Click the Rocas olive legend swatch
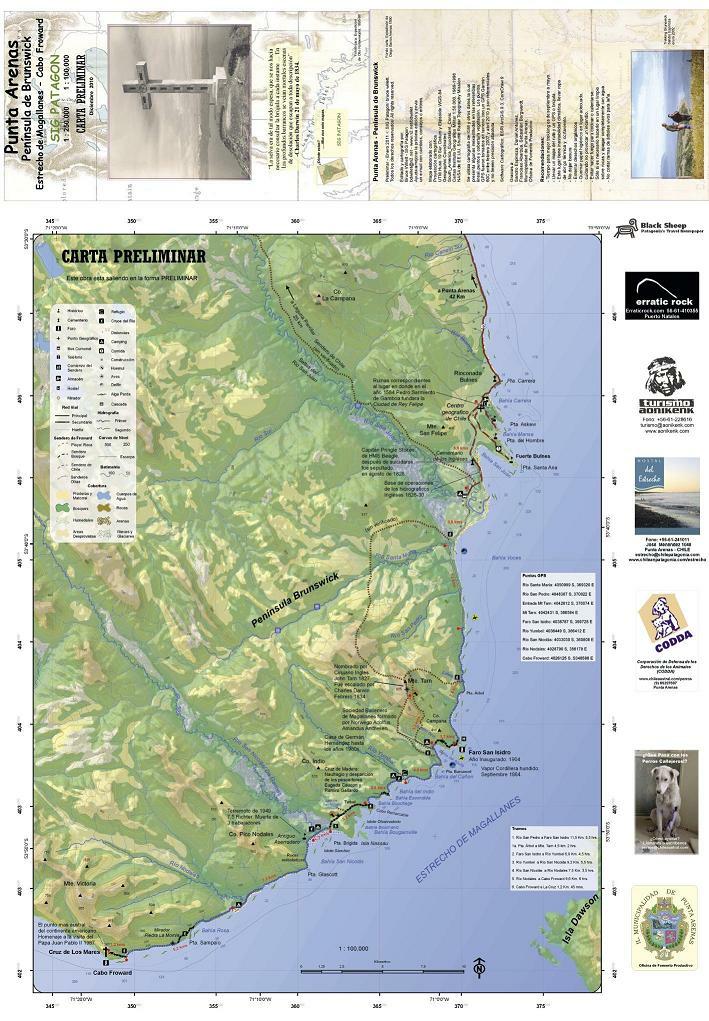The width and height of the screenshot is (709, 1021). click(x=104, y=508)
